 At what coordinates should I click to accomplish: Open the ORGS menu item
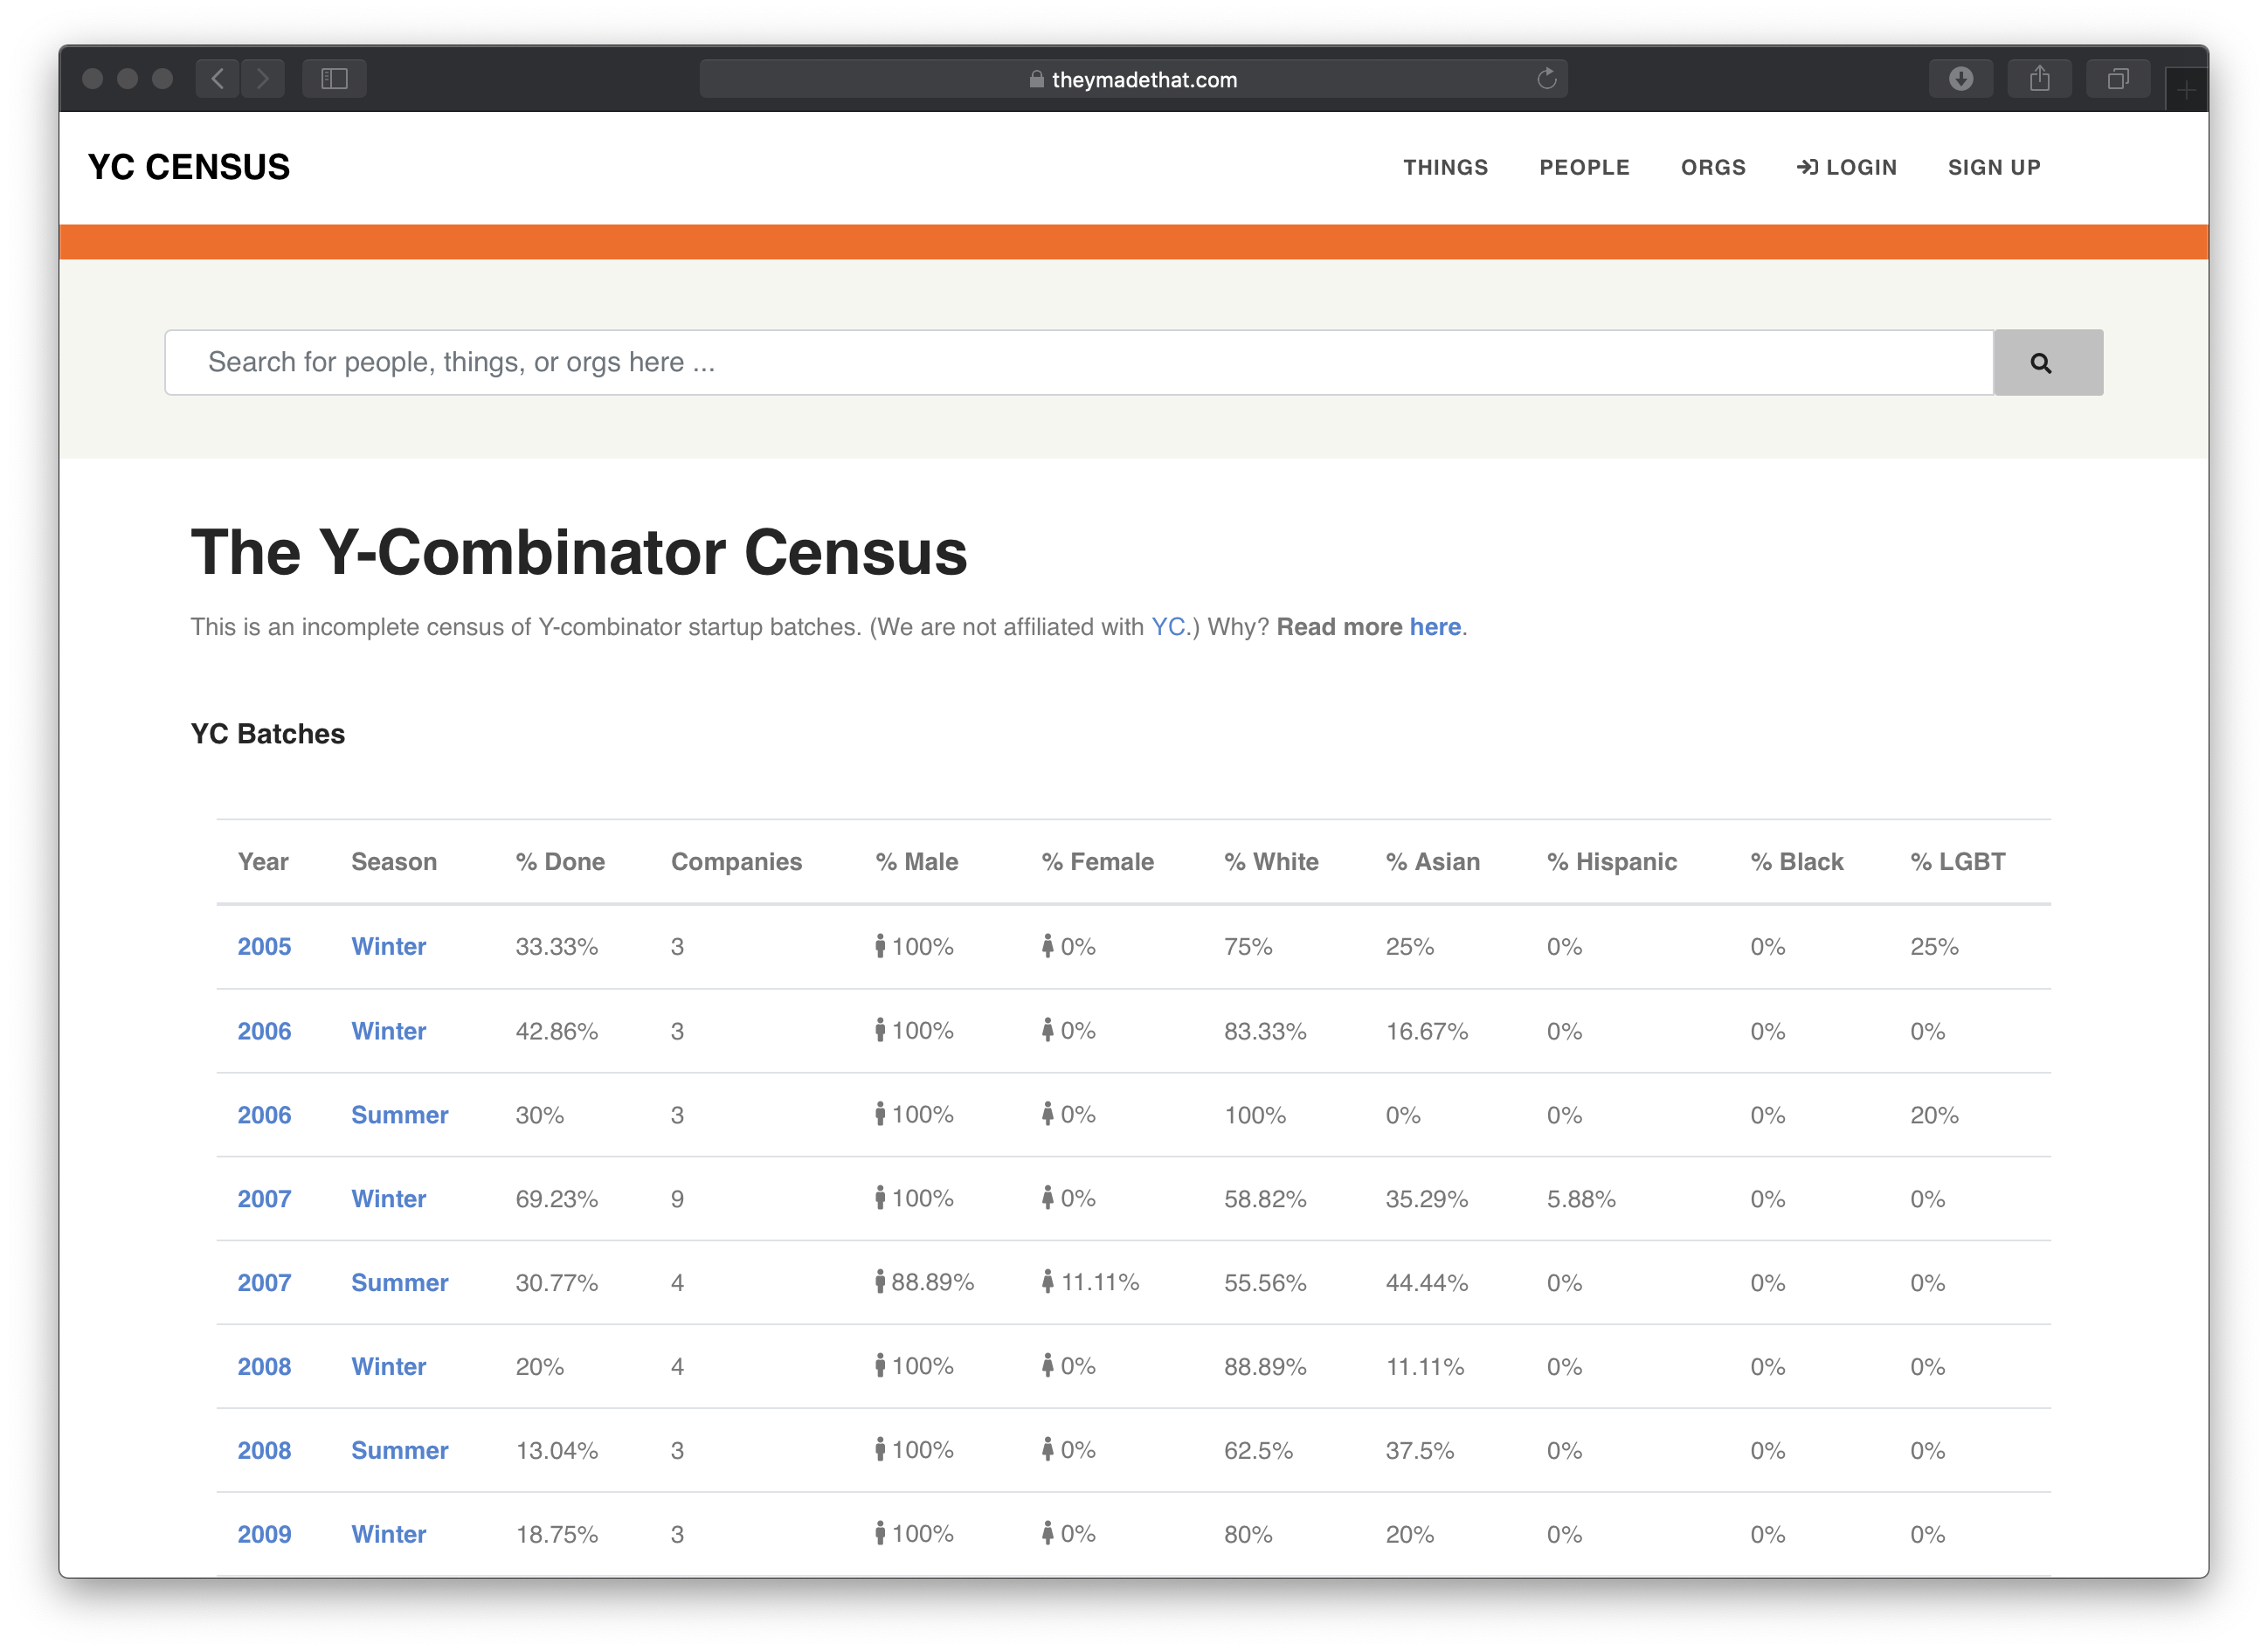tap(1712, 167)
